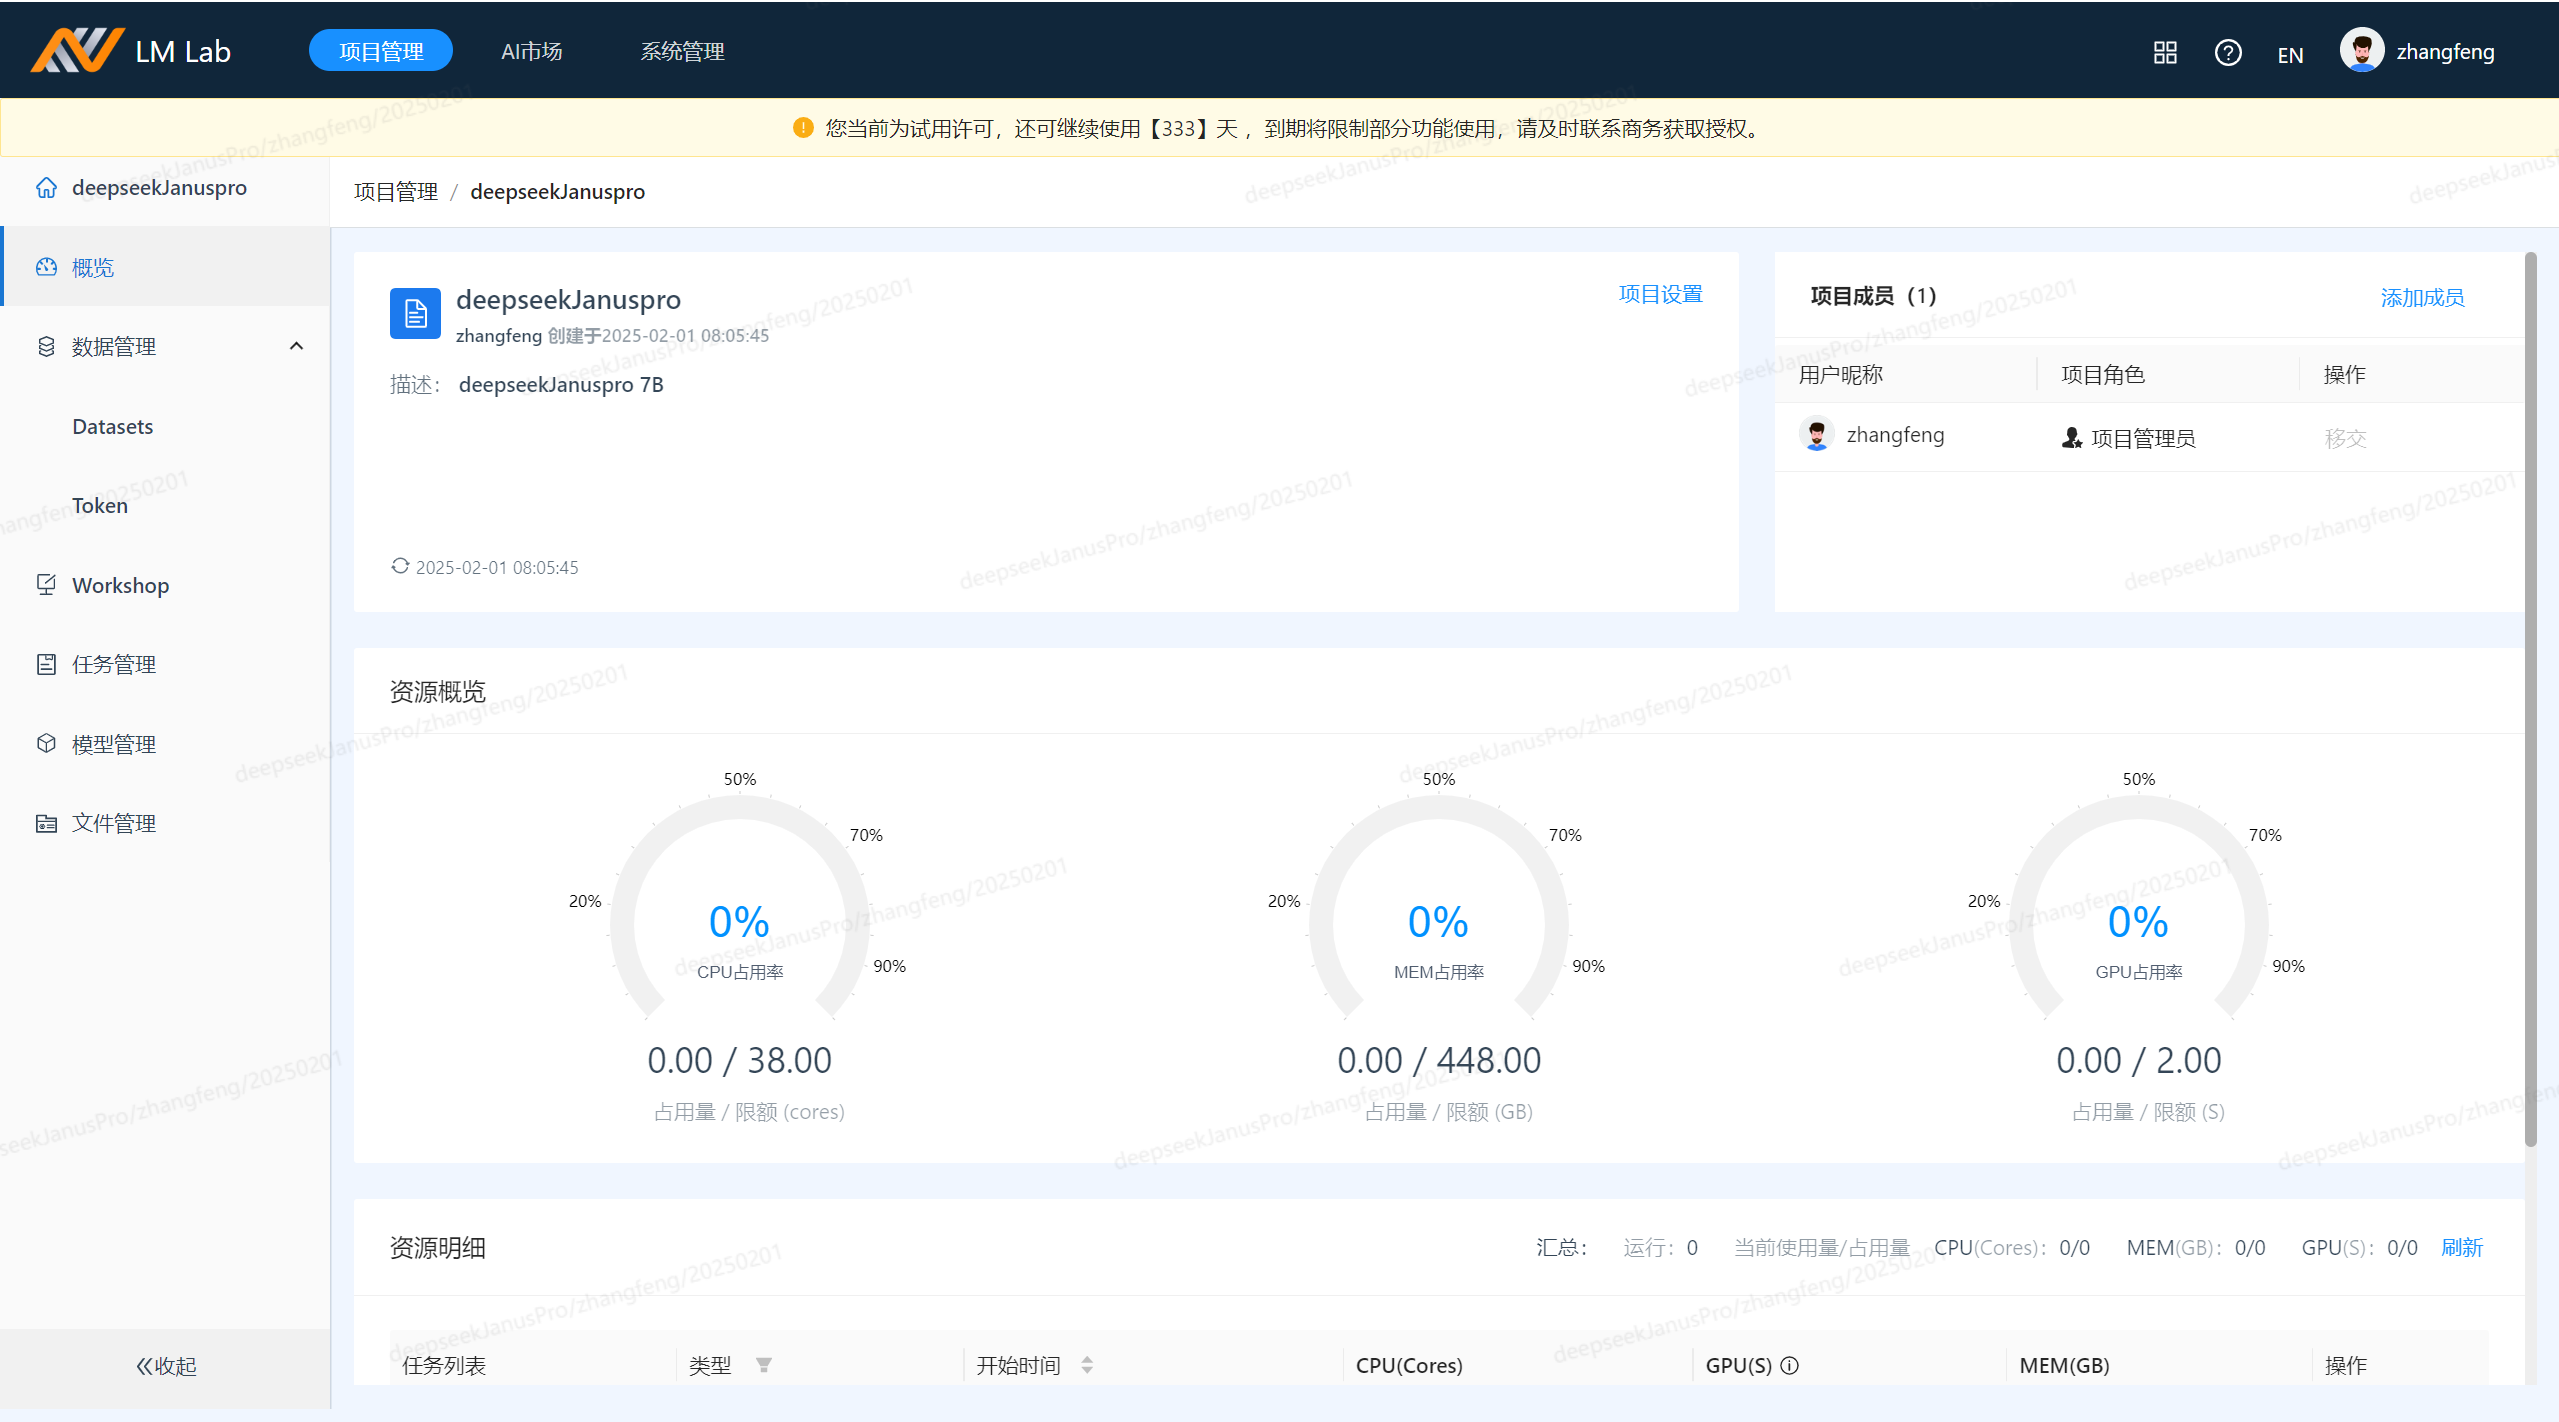Screen dimensions: 2559x1422
Task: Click the vertical page scrollbar
Action: [x=2530, y=700]
